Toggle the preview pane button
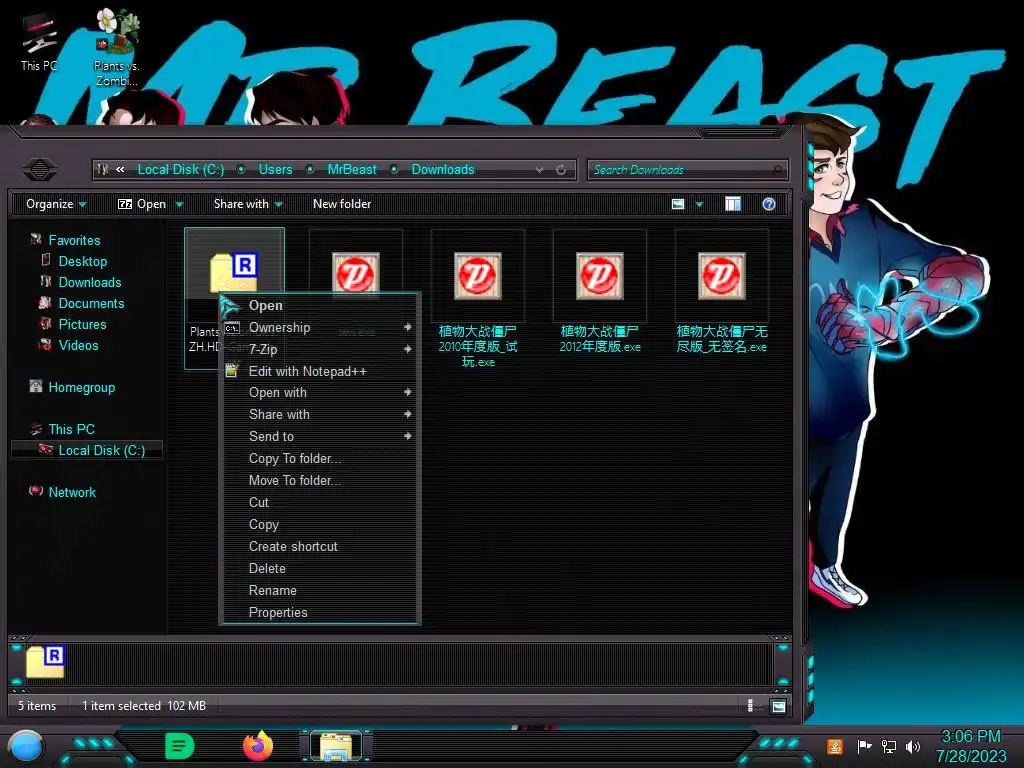Screen dimensions: 1024x768 tap(733, 204)
